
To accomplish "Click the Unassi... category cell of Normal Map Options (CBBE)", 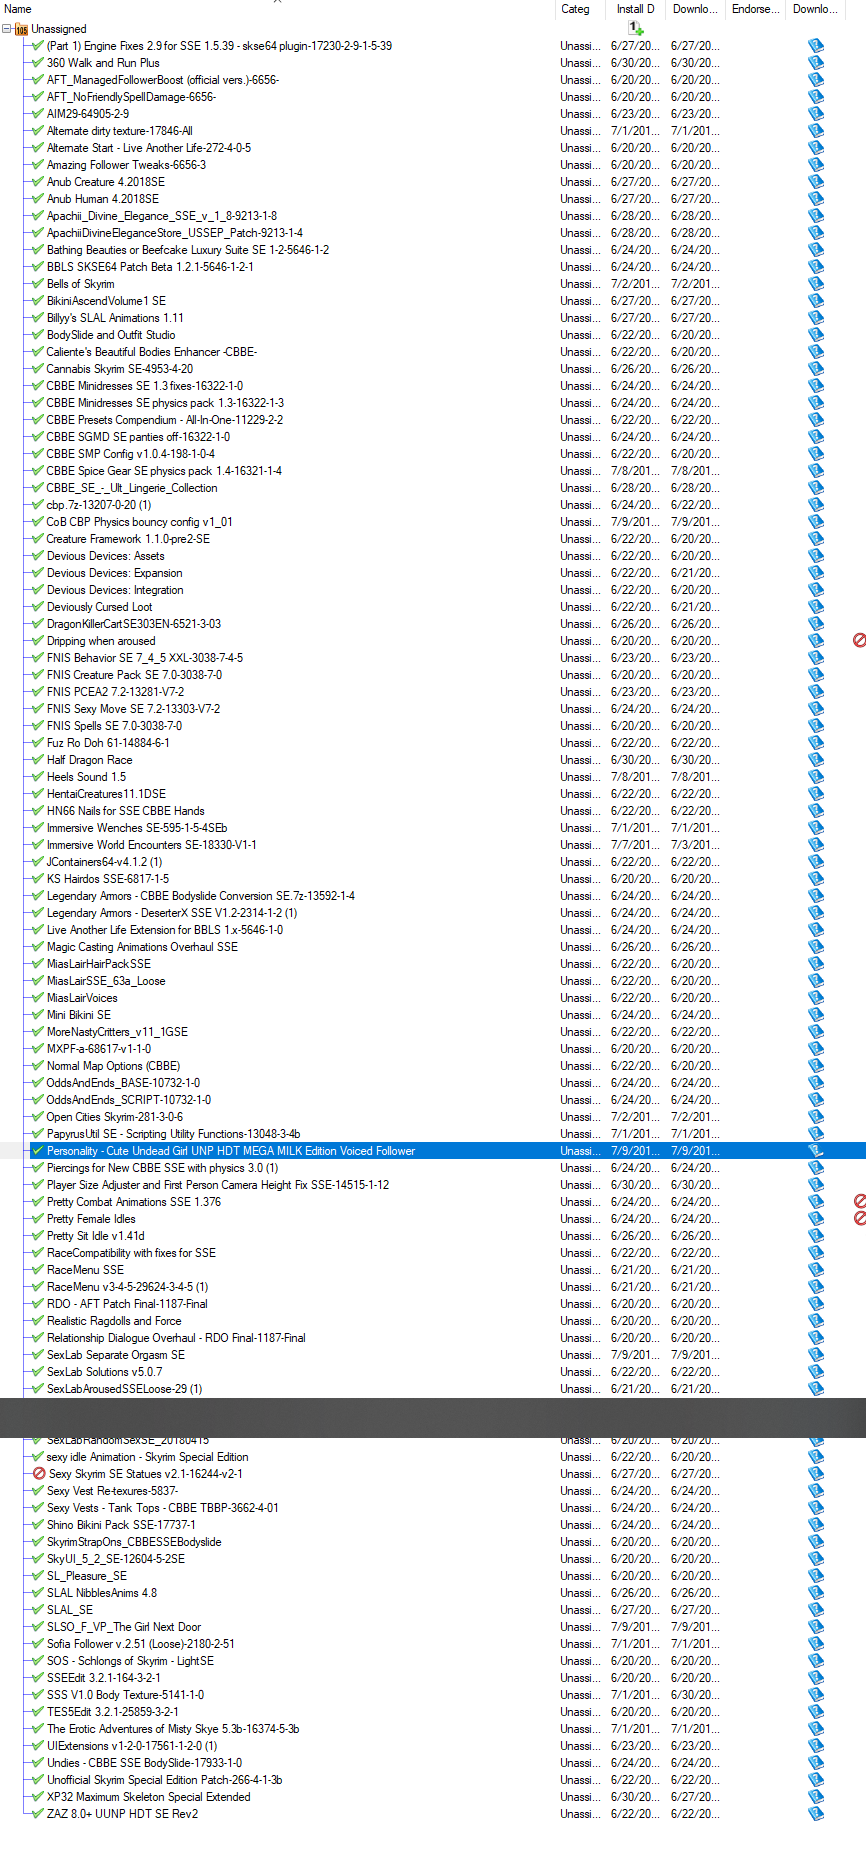I will (580, 1066).
